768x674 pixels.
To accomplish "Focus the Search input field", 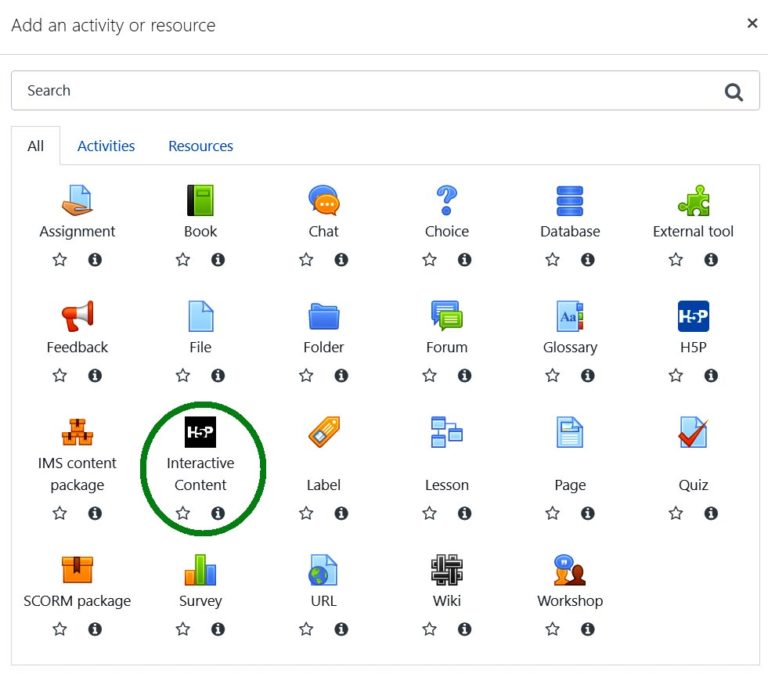I will tap(360, 91).
